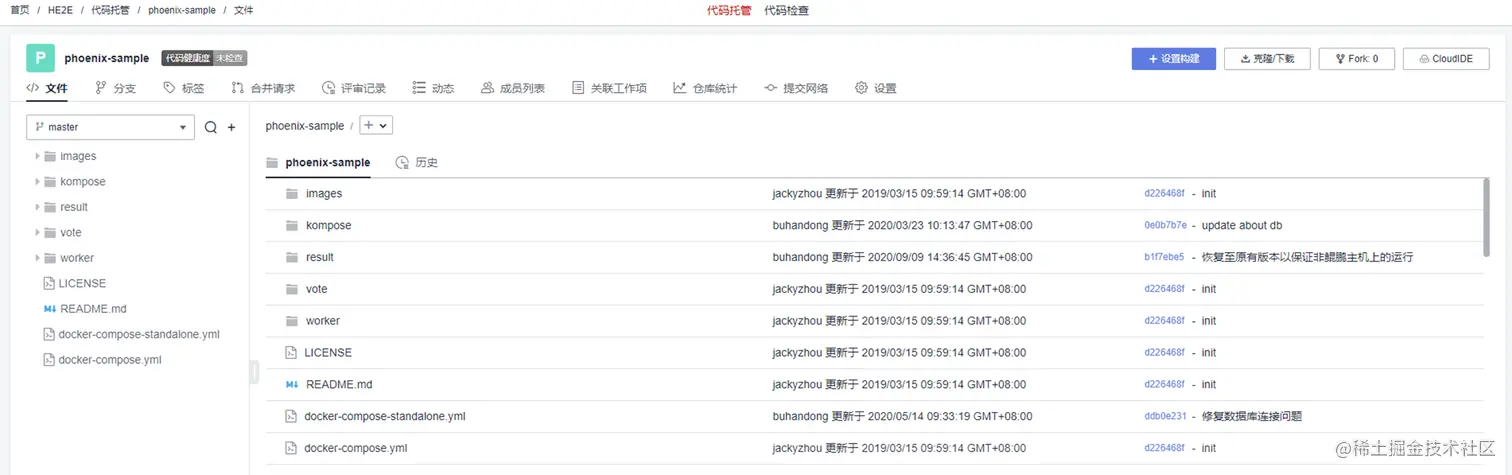This screenshot has height=475, width=1512.
Task: Open the 设置 tab
Action: coord(875,88)
